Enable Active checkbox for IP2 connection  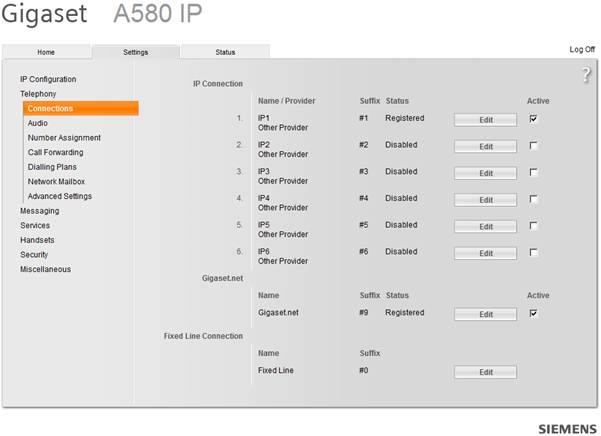(533, 146)
